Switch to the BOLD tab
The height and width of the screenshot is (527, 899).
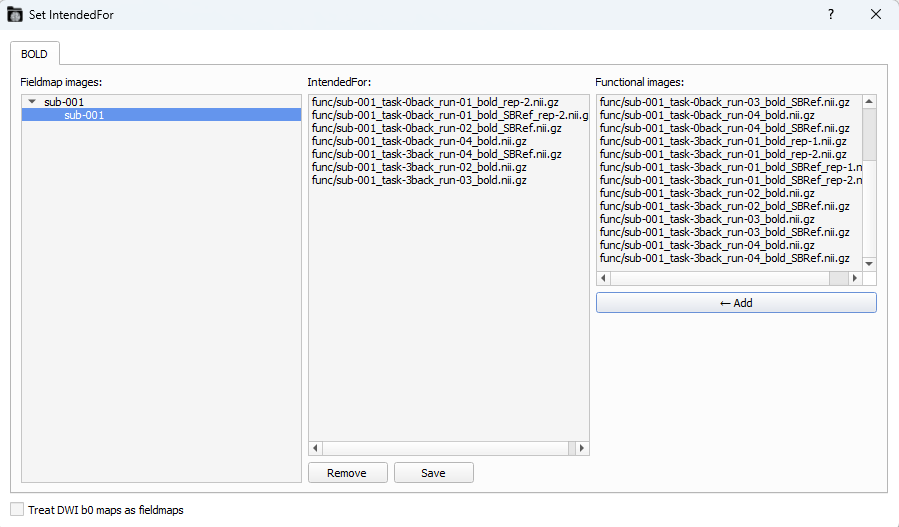click(x=37, y=53)
